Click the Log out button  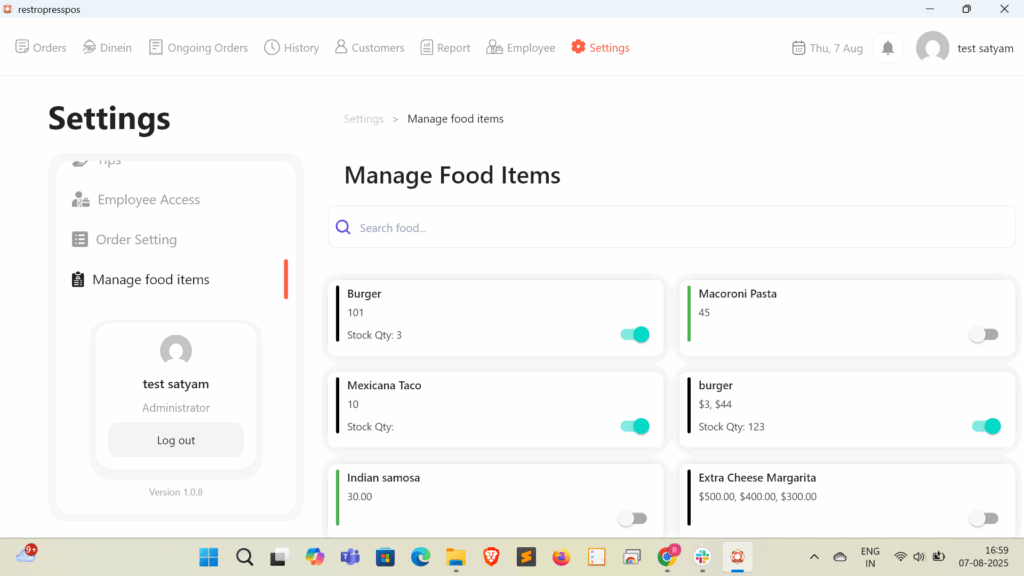click(x=176, y=440)
